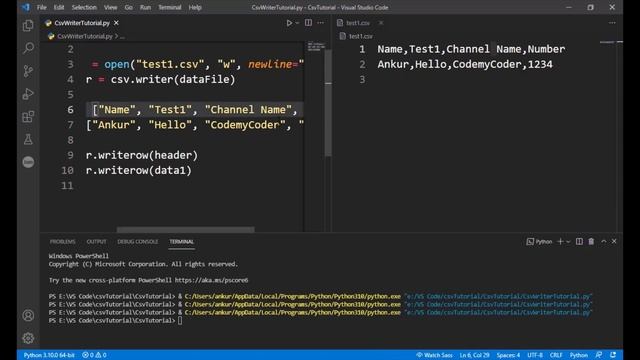This screenshot has width=640, height=360.
Task: Switch to the CsvWriterTutorial.py tab
Action: (x=82, y=23)
